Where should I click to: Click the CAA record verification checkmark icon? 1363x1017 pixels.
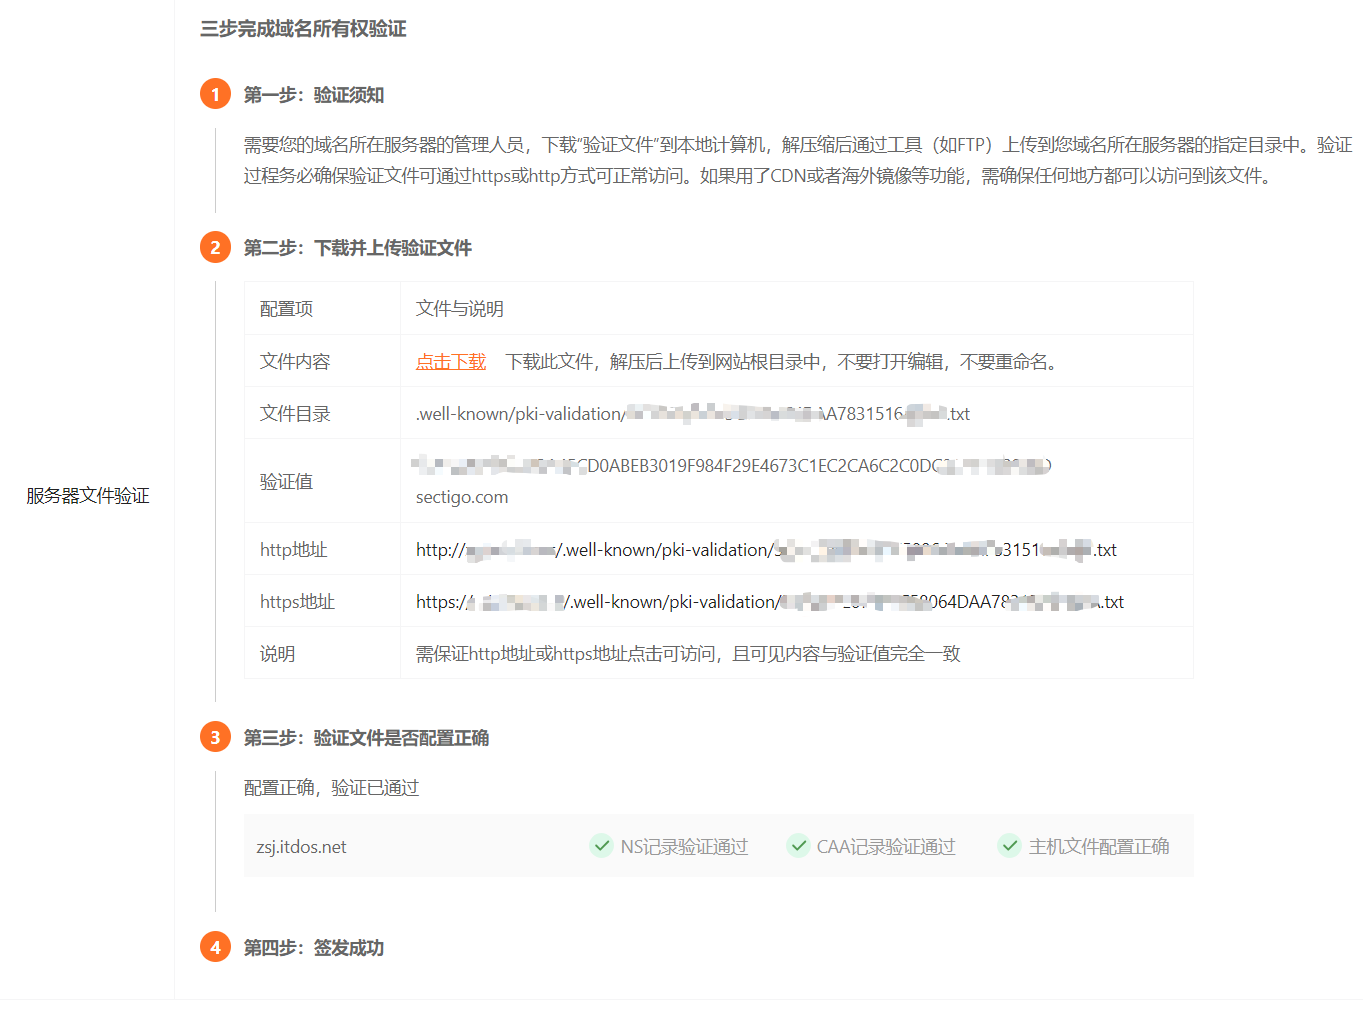click(x=798, y=846)
